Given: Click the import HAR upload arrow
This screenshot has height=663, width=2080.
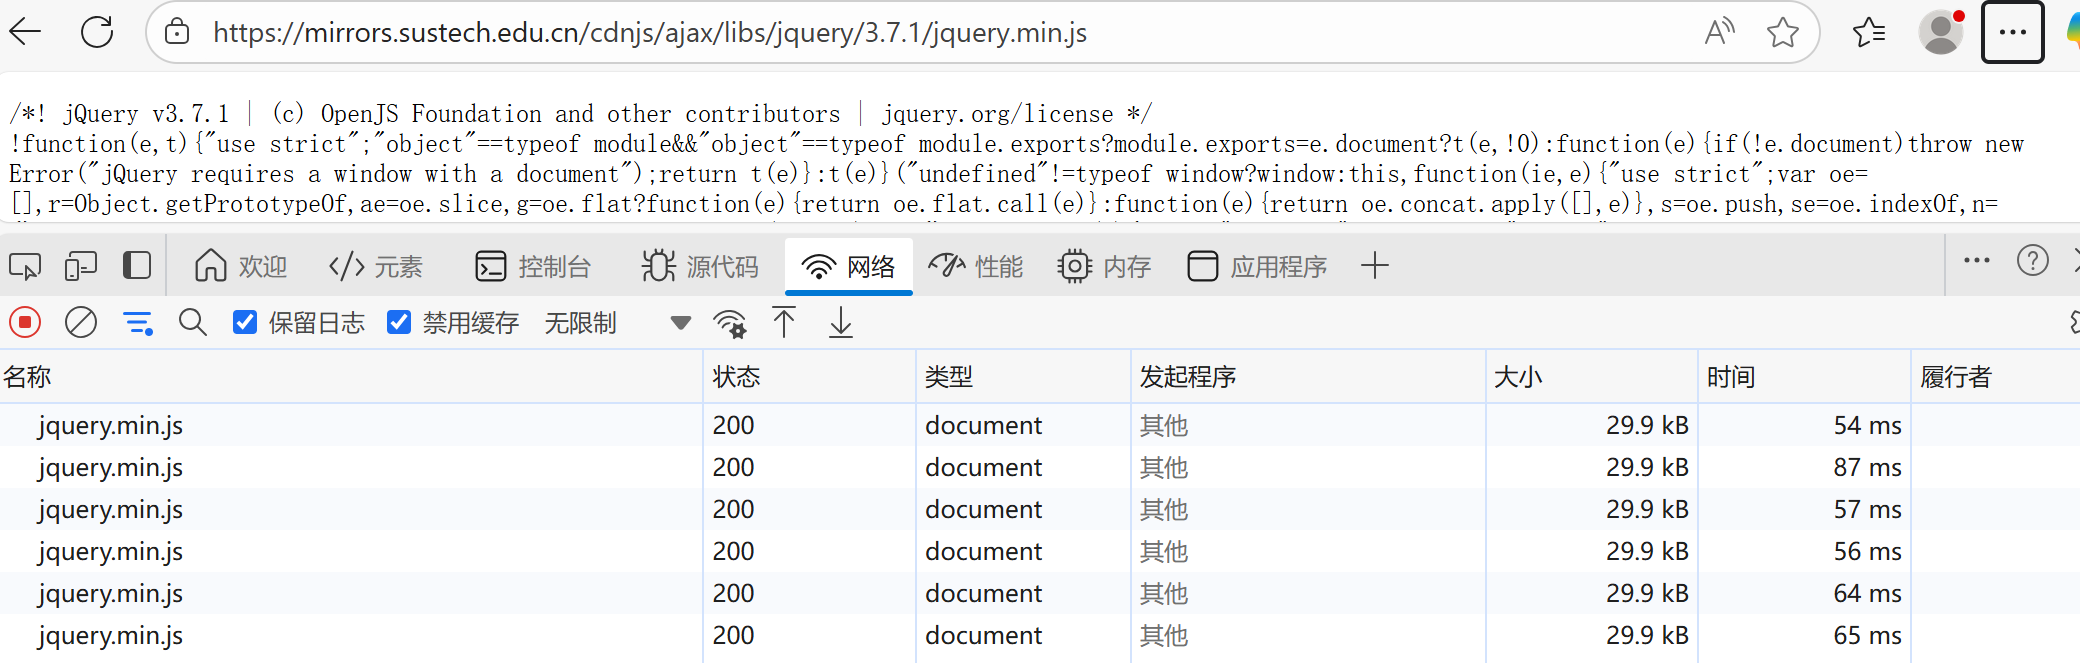Looking at the screenshot, I should (784, 322).
